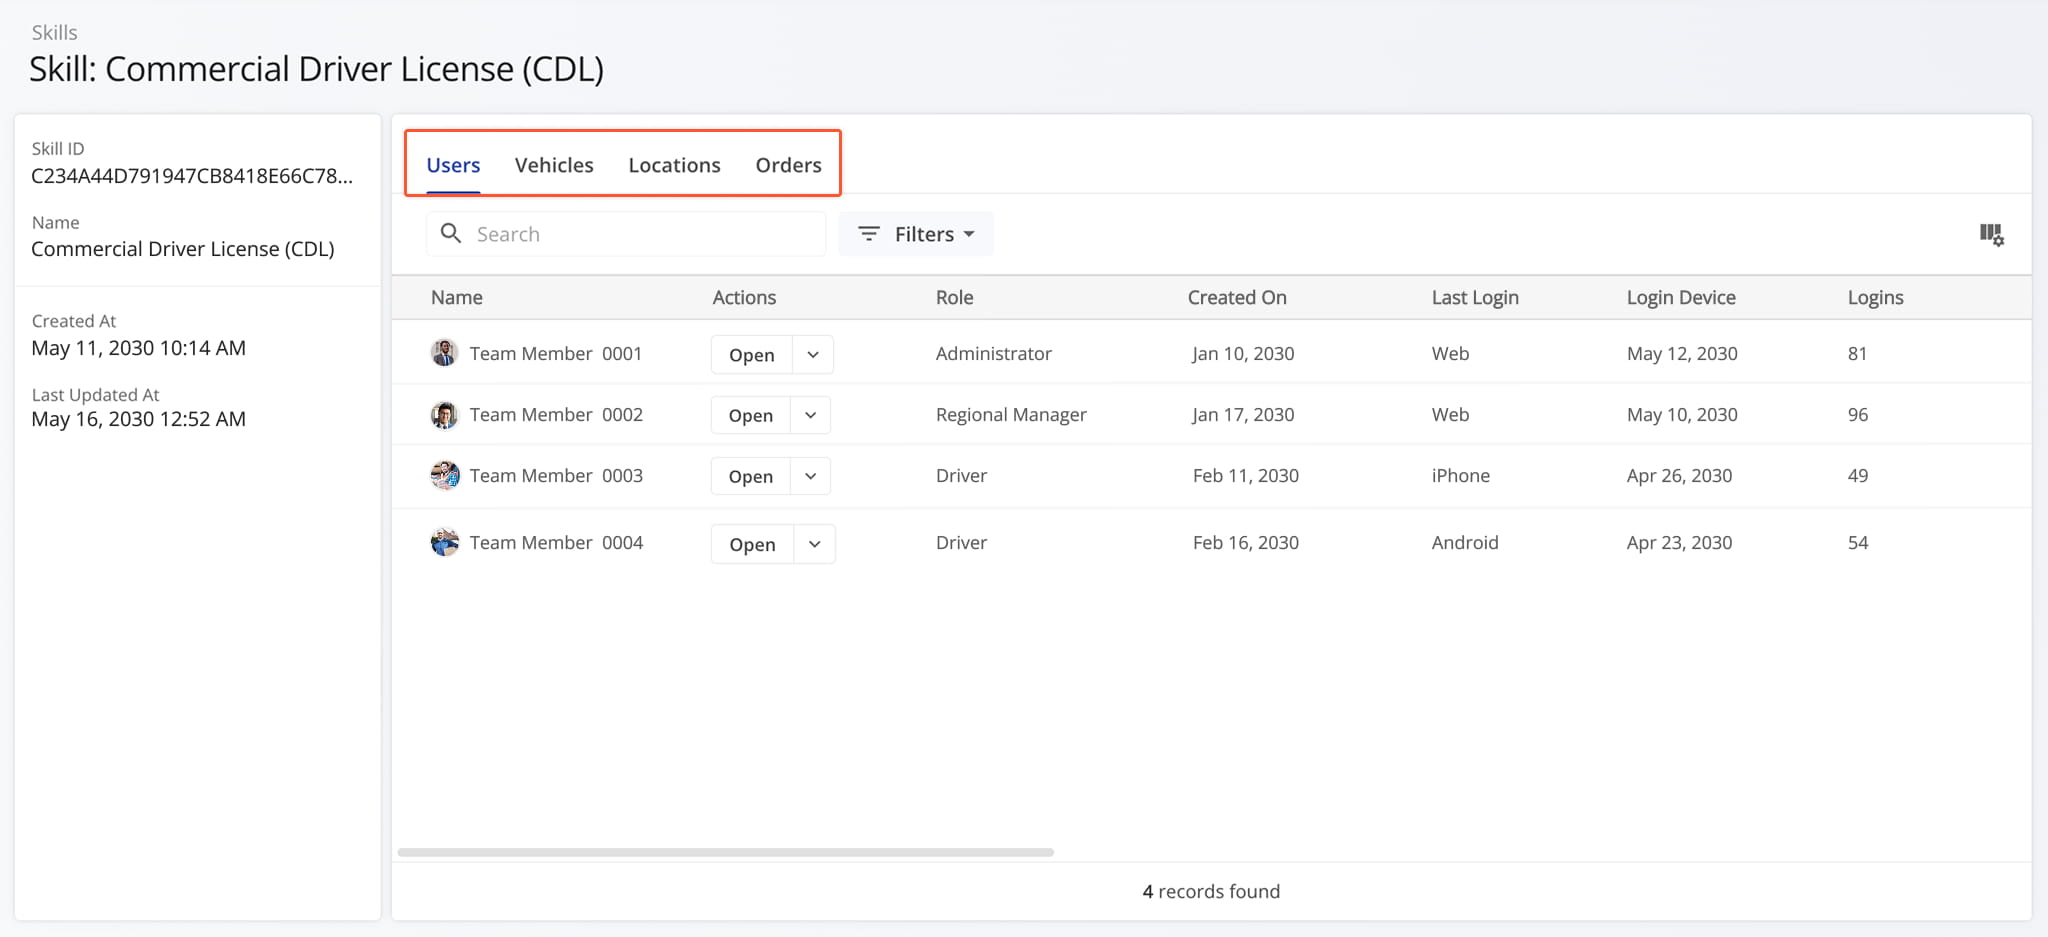Click the skill name value in details panel

pos(183,249)
